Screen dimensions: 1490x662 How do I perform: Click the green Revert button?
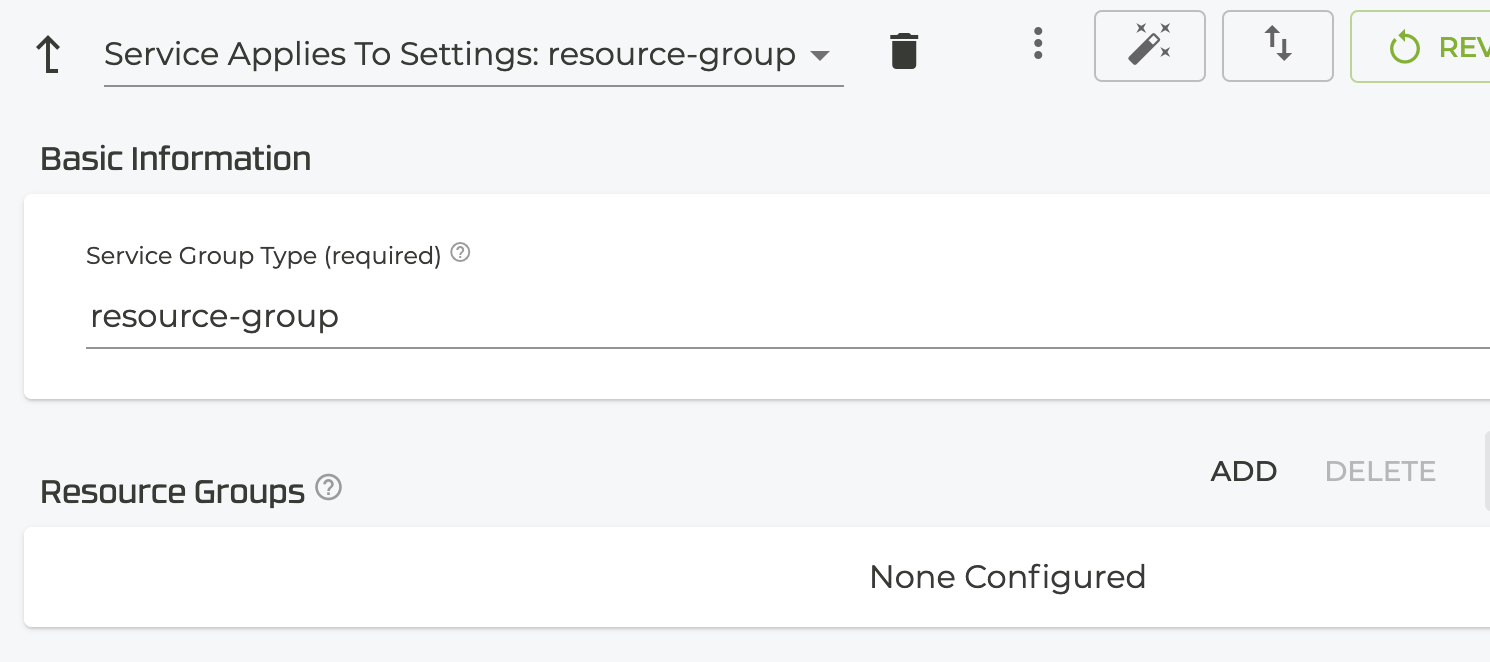point(1430,46)
